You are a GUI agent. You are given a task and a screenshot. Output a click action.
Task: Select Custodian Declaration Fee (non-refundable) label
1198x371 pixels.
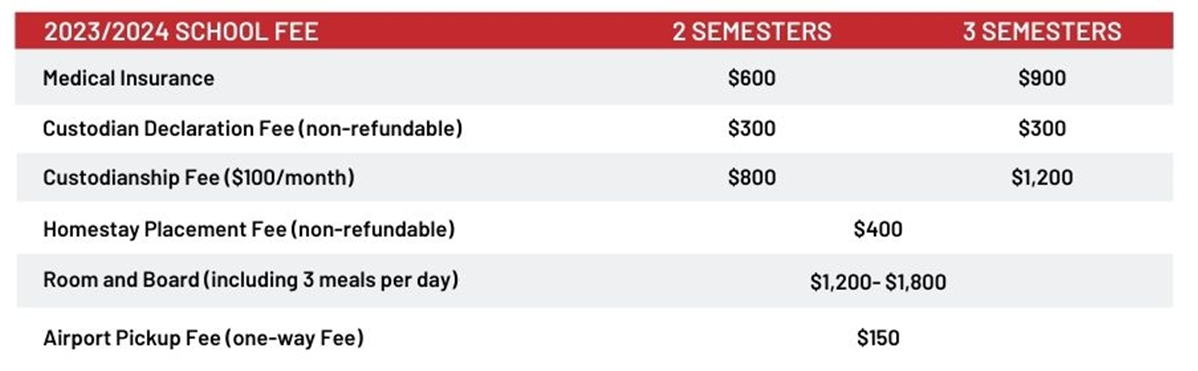(252, 128)
